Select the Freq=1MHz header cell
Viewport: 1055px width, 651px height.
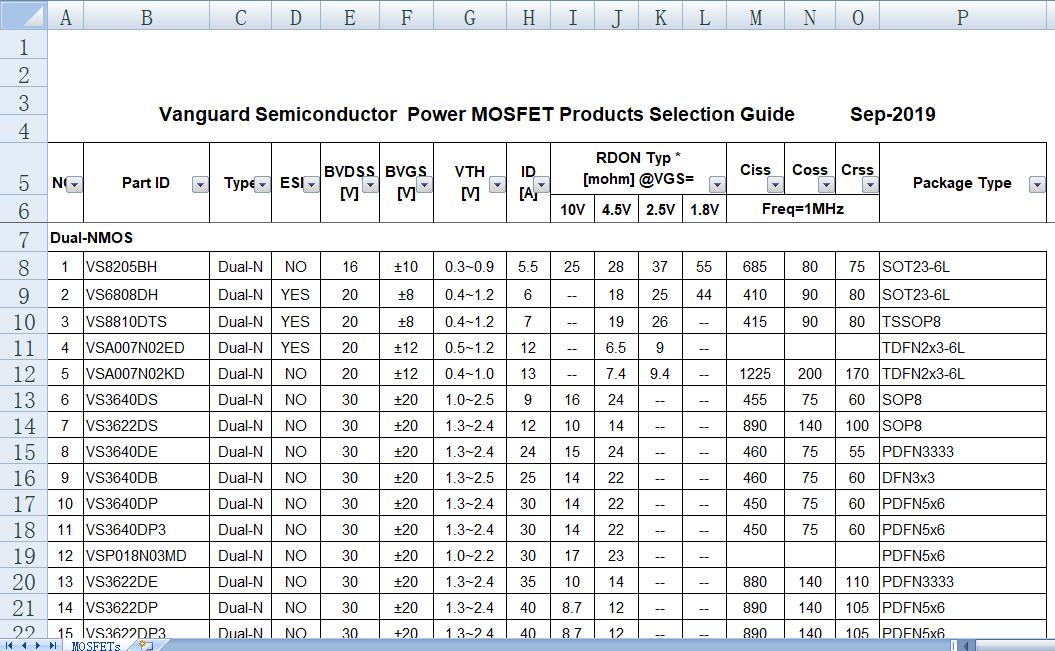803,208
